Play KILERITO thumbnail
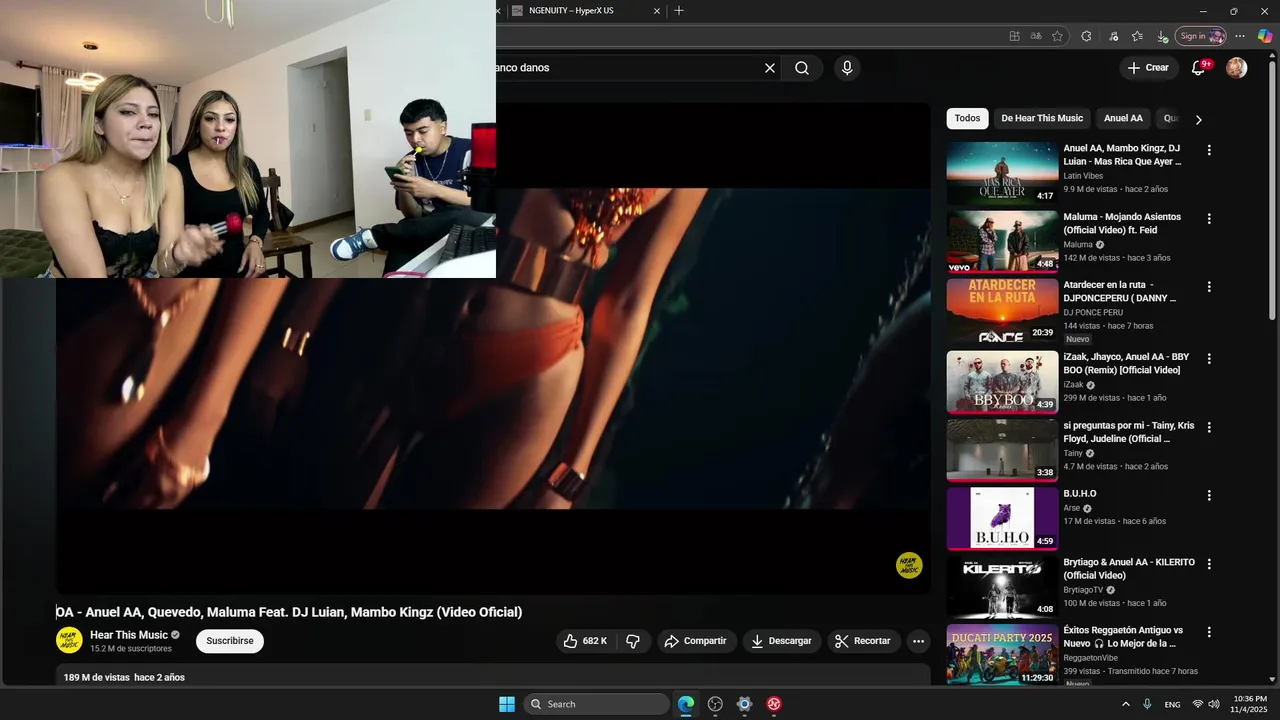Viewport: 1280px width, 720px height. pyautogui.click(x=1002, y=587)
